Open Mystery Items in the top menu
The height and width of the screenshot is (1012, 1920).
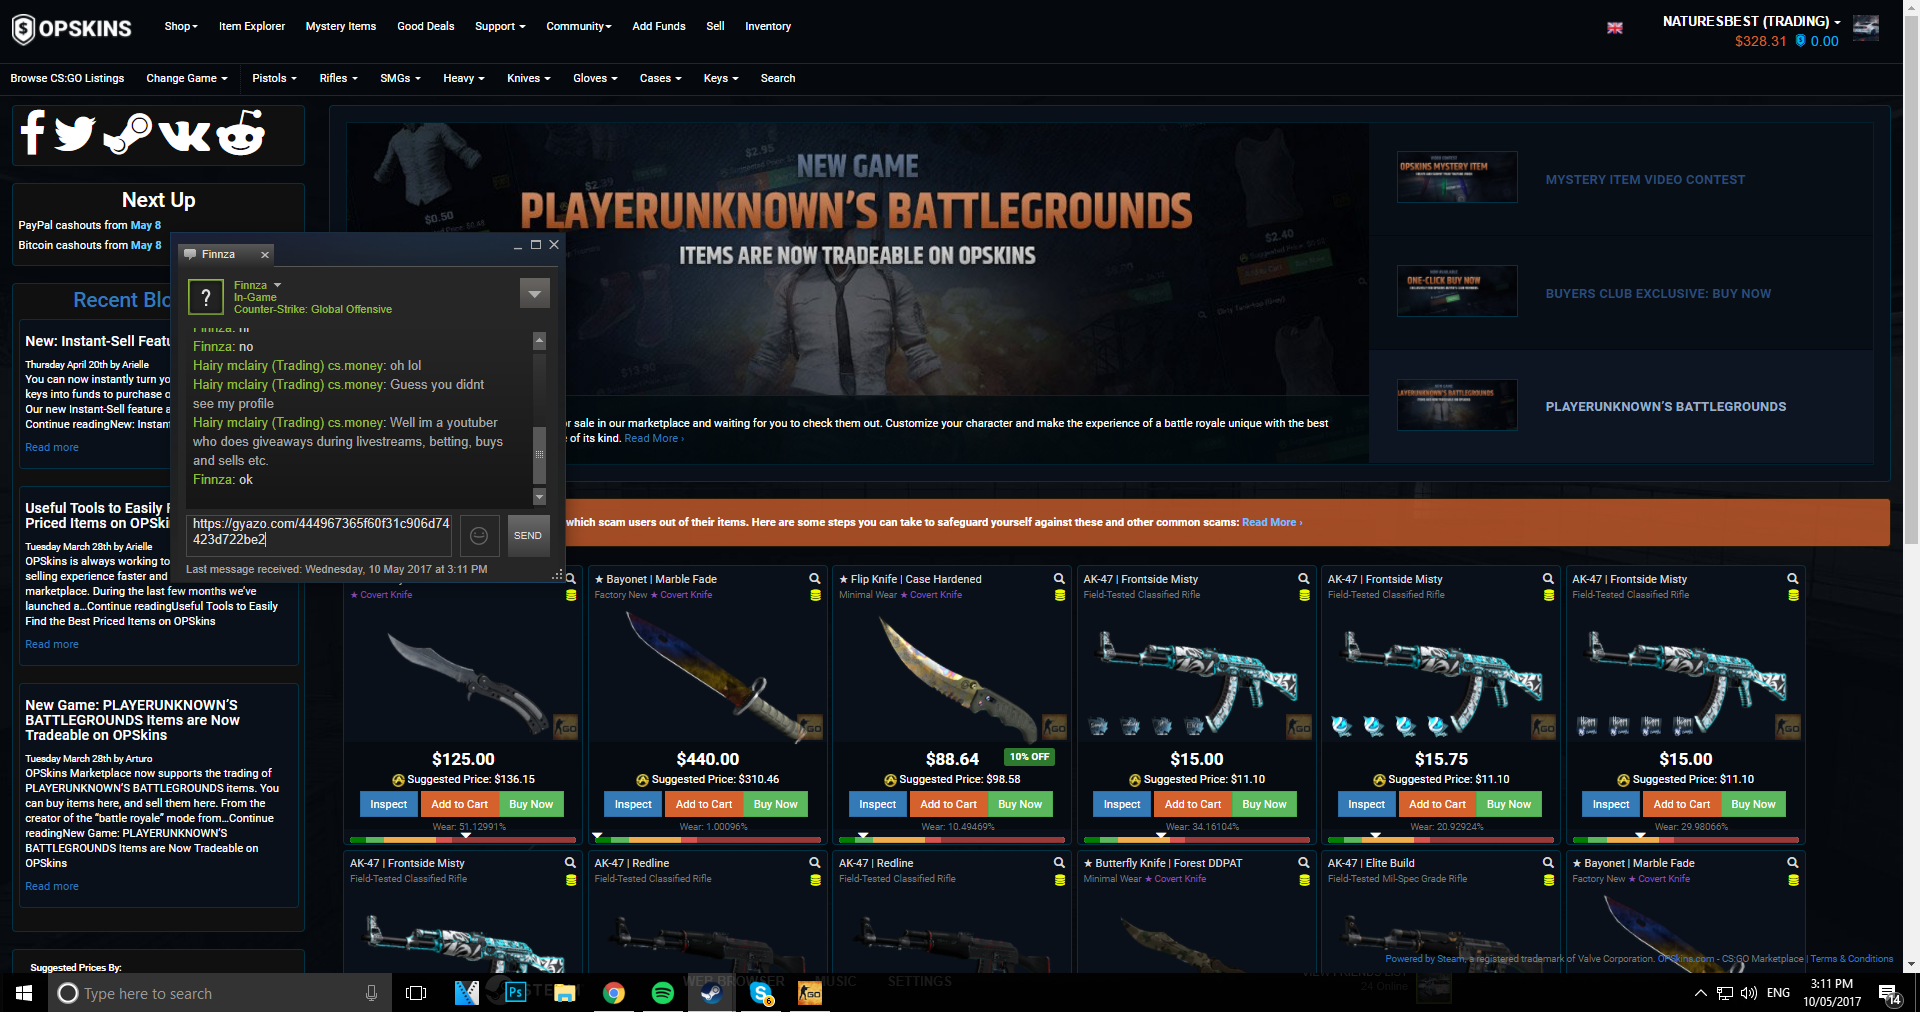(x=341, y=26)
